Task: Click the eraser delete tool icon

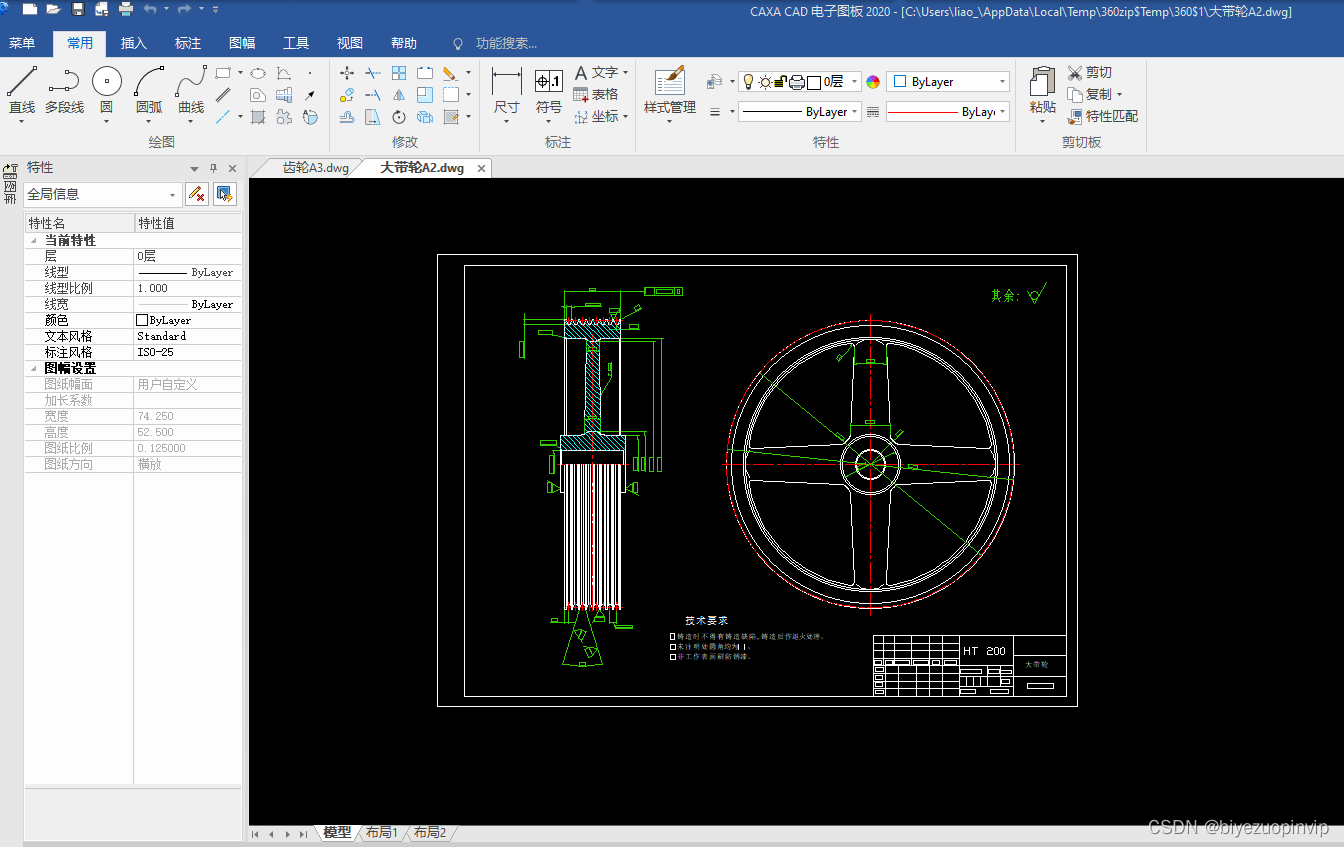Action: [451, 73]
